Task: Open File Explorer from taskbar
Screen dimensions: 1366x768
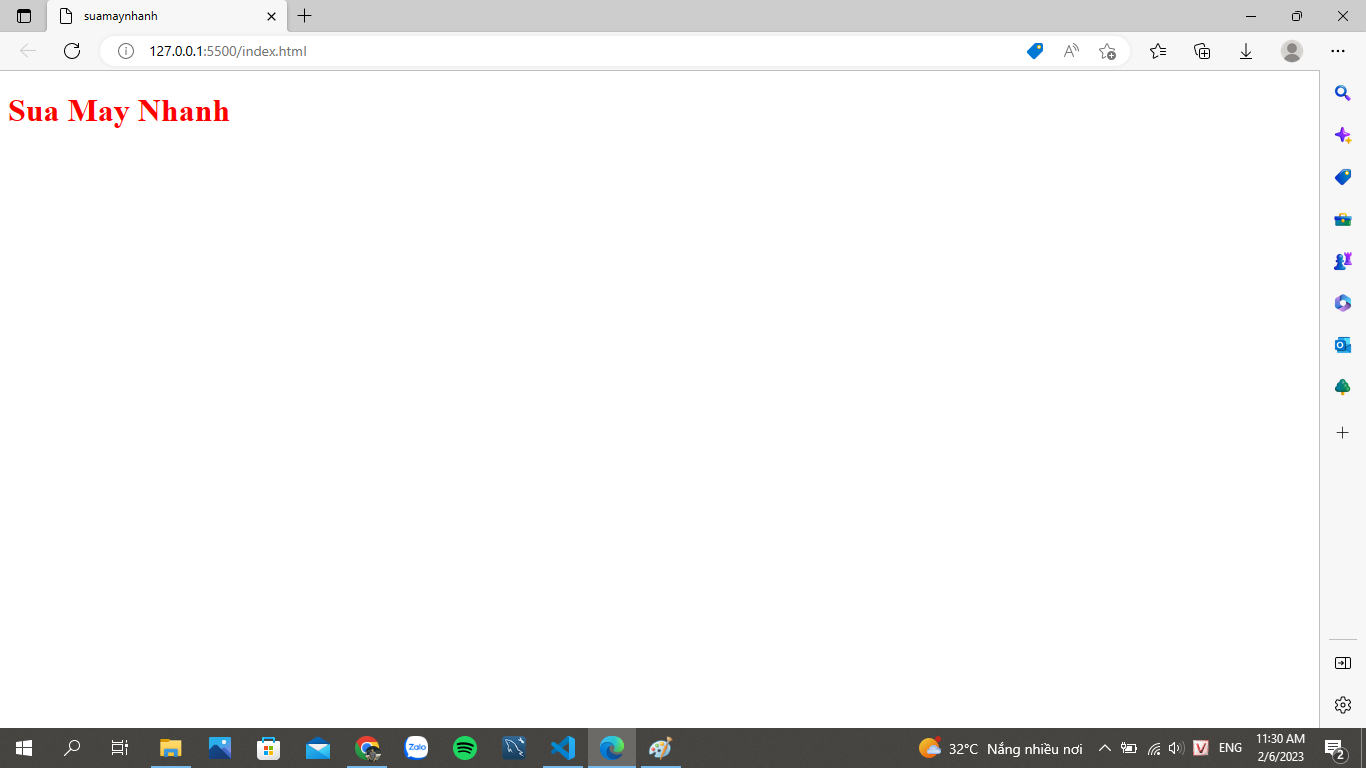Action: [171, 748]
